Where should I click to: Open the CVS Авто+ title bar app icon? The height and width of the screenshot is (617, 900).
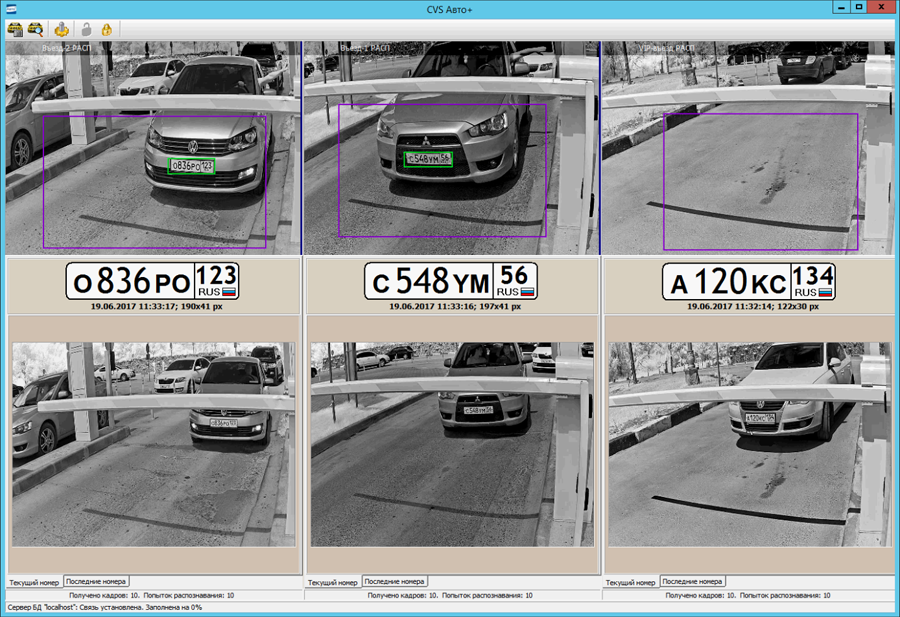click(x=10, y=8)
